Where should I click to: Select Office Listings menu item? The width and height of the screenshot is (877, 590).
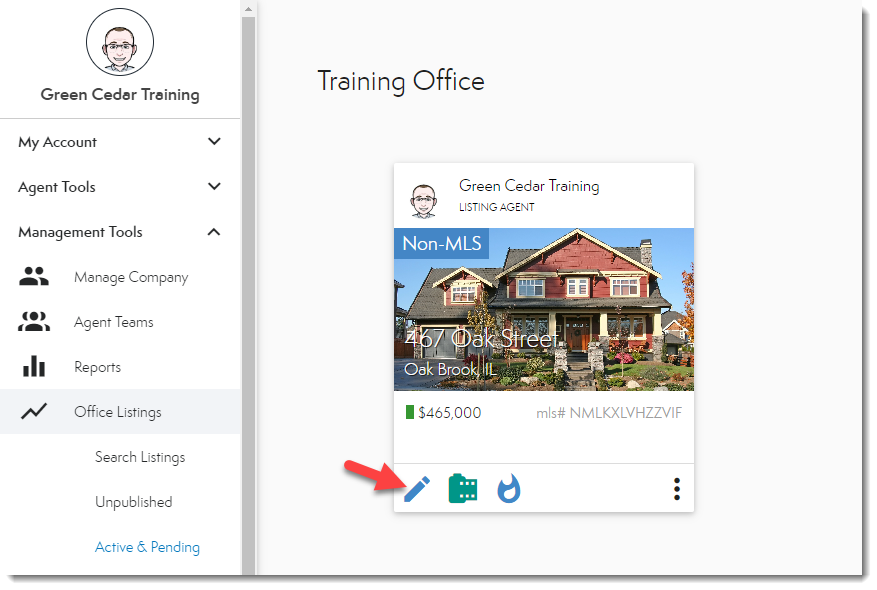pyautogui.click(x=120, y=412)
